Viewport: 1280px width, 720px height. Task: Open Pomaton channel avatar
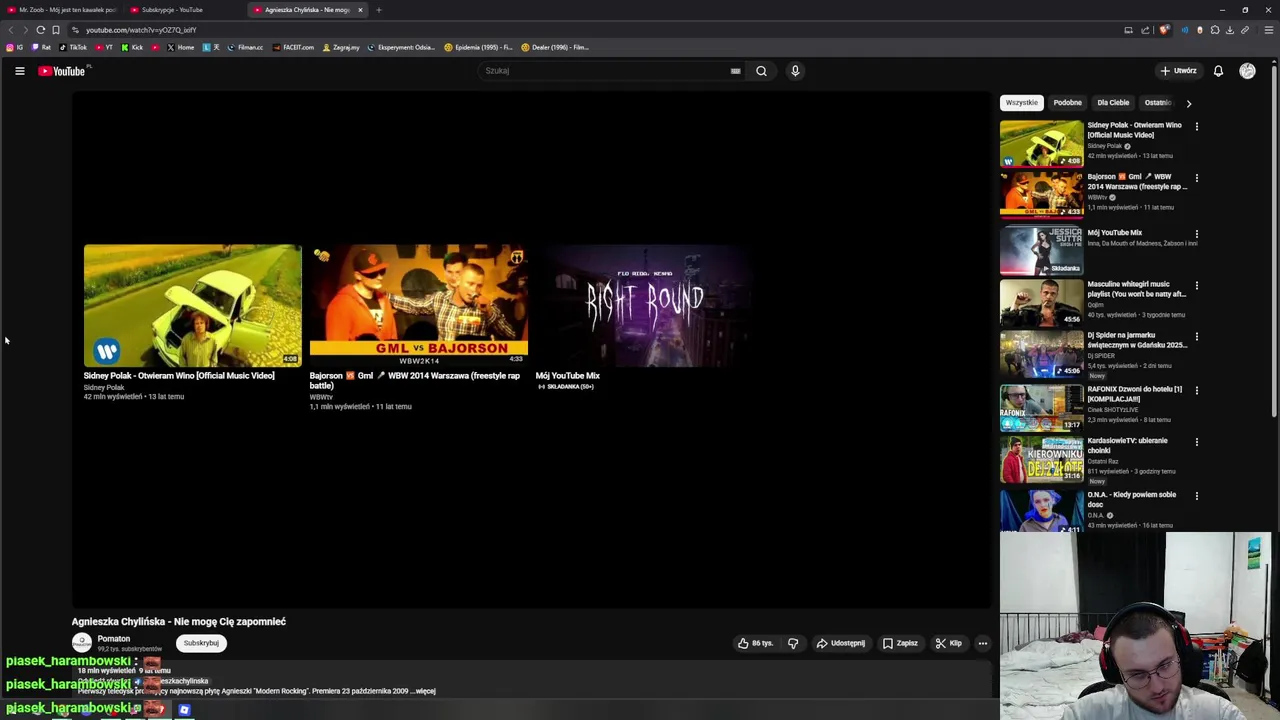[82, 643]
